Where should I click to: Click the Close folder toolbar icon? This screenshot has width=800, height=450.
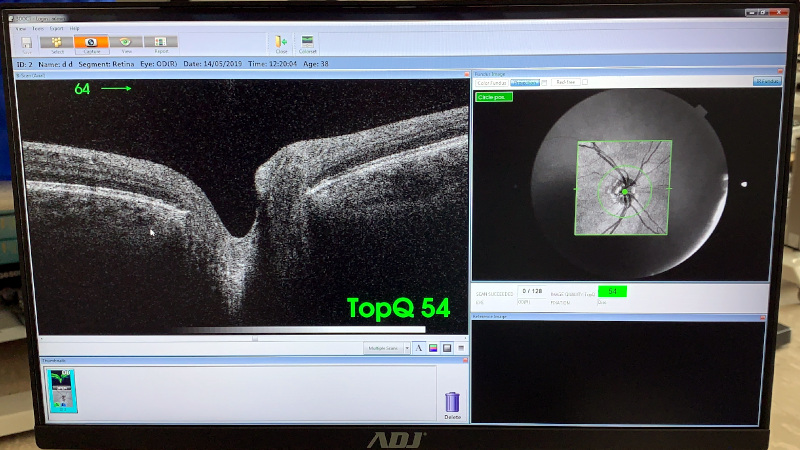(281, 44)
